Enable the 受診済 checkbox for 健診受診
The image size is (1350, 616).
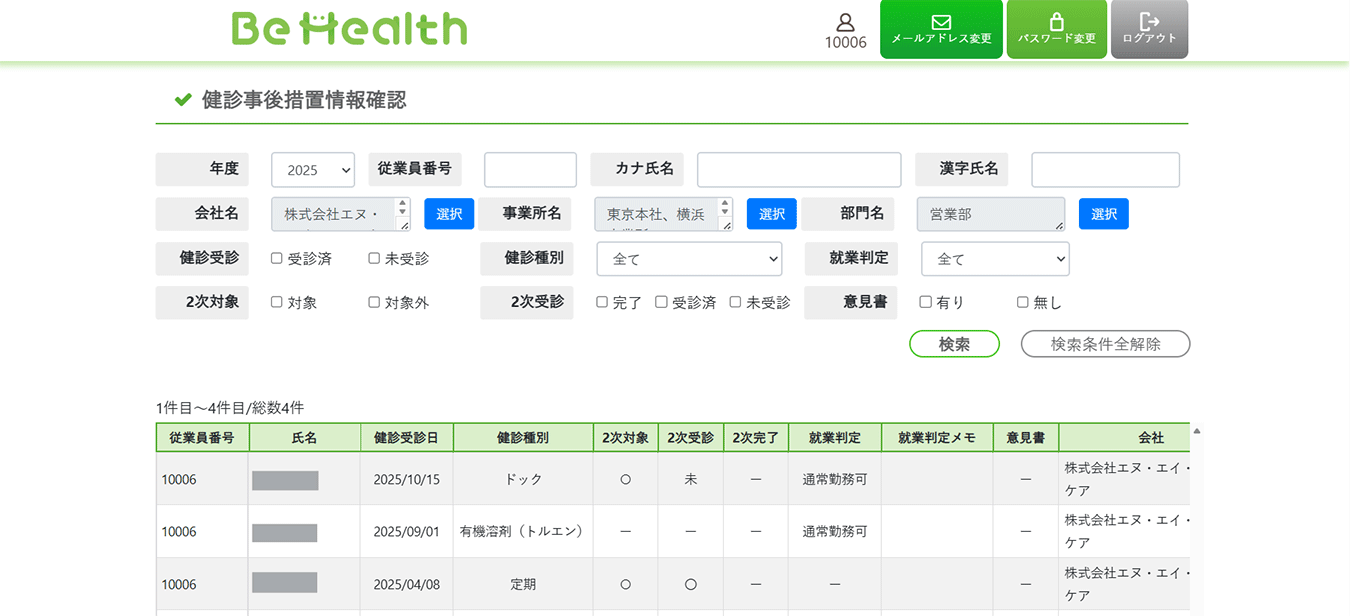pyautogui.click(x=277, y=258)
